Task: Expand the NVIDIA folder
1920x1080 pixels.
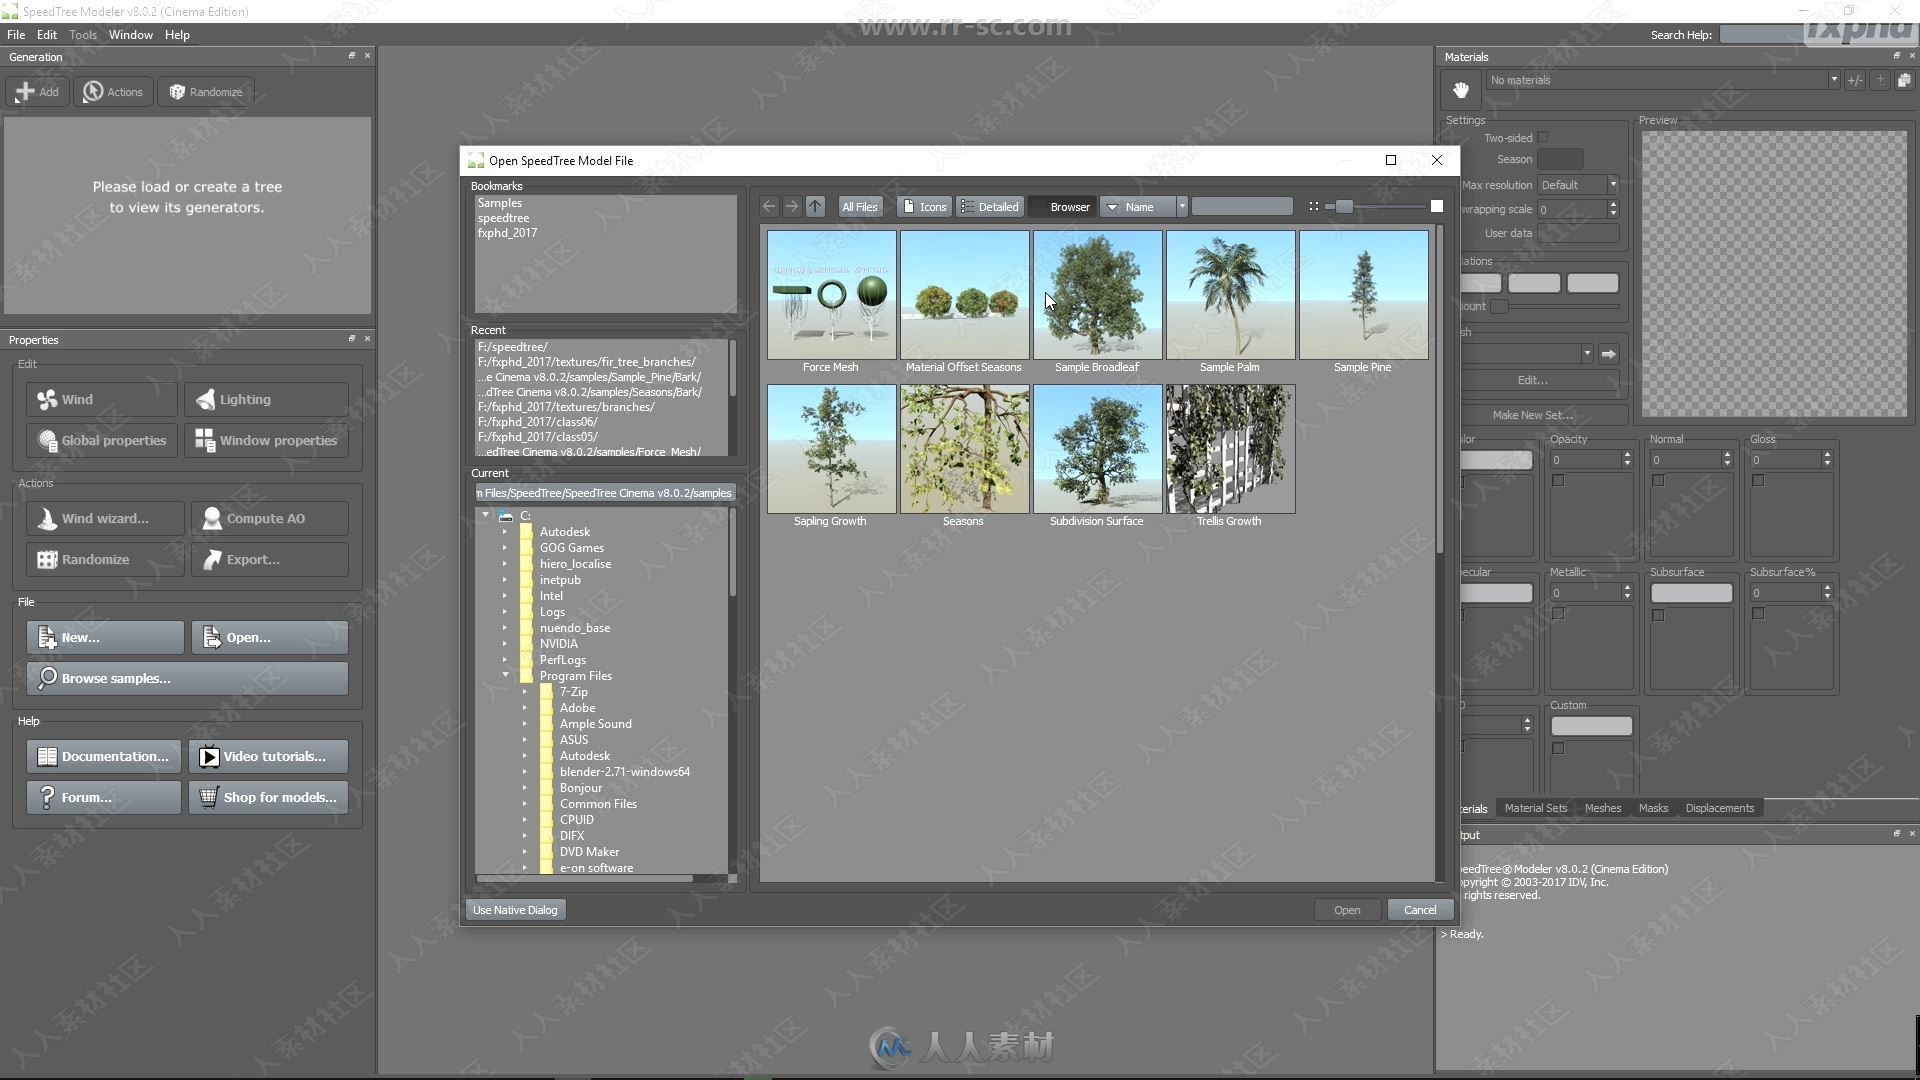Action: (x=505, y=644)
